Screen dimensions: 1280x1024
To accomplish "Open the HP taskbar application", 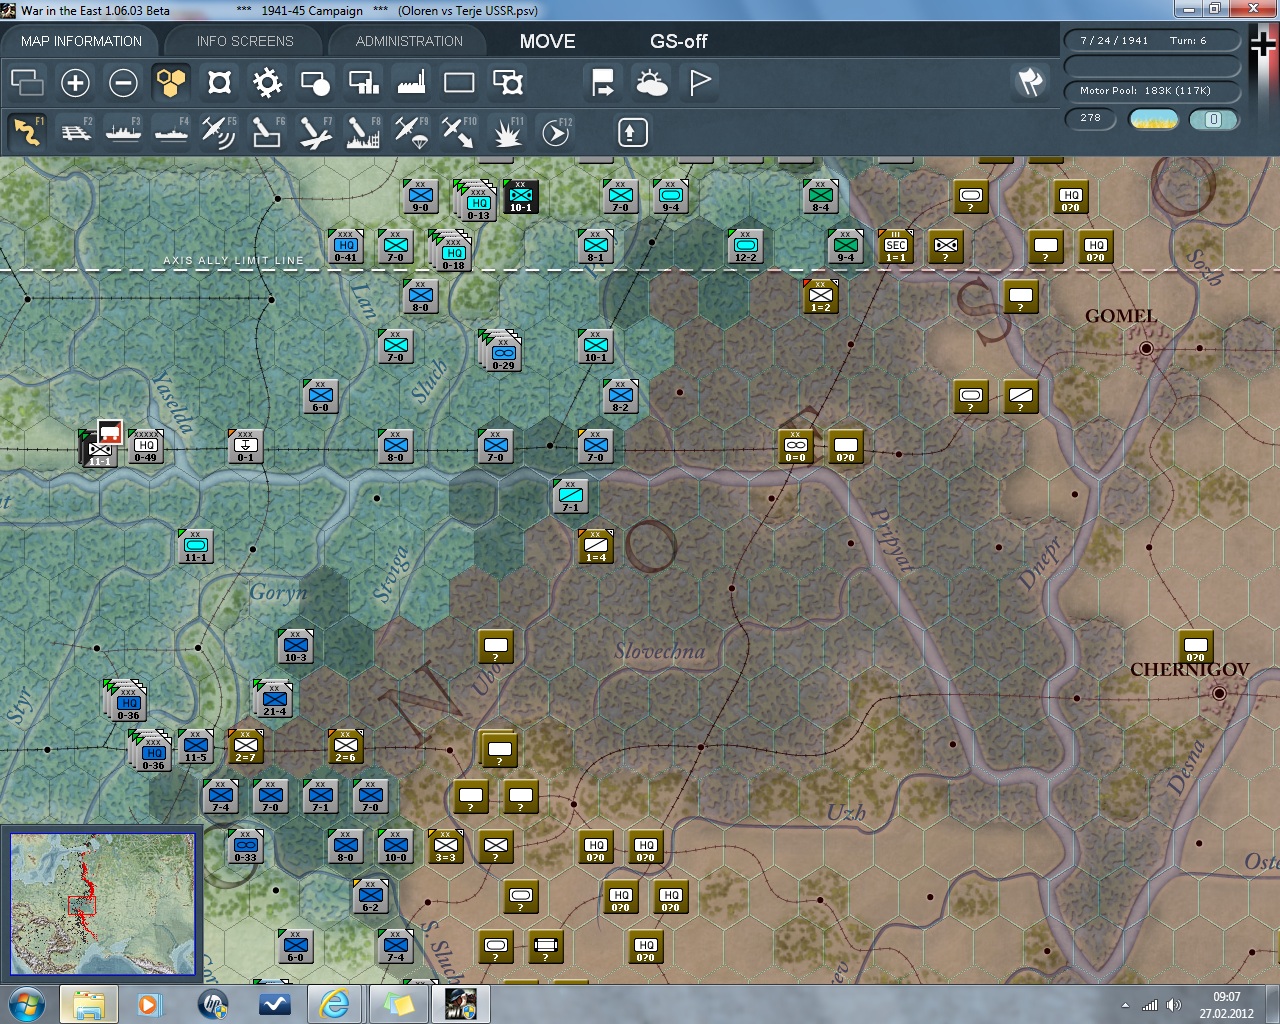I will coord(212,1004).
